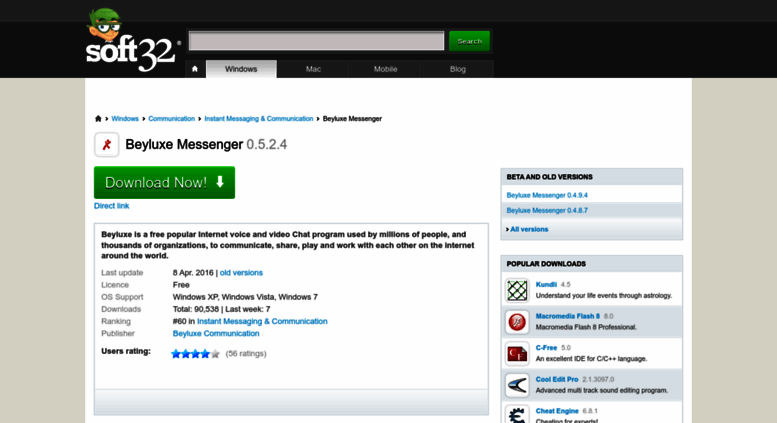This screenshot has width=777, height=423.
Task: Switch to the Windows tab
Action: pyautogui.click(x=241, y=69)
